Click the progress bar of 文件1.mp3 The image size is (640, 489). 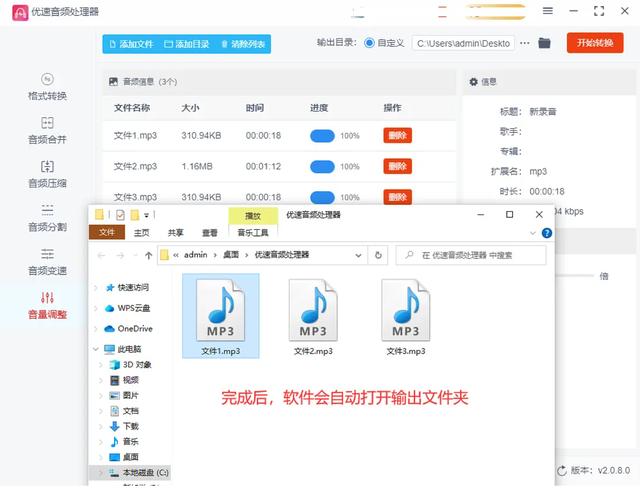(x=322, y=136)
